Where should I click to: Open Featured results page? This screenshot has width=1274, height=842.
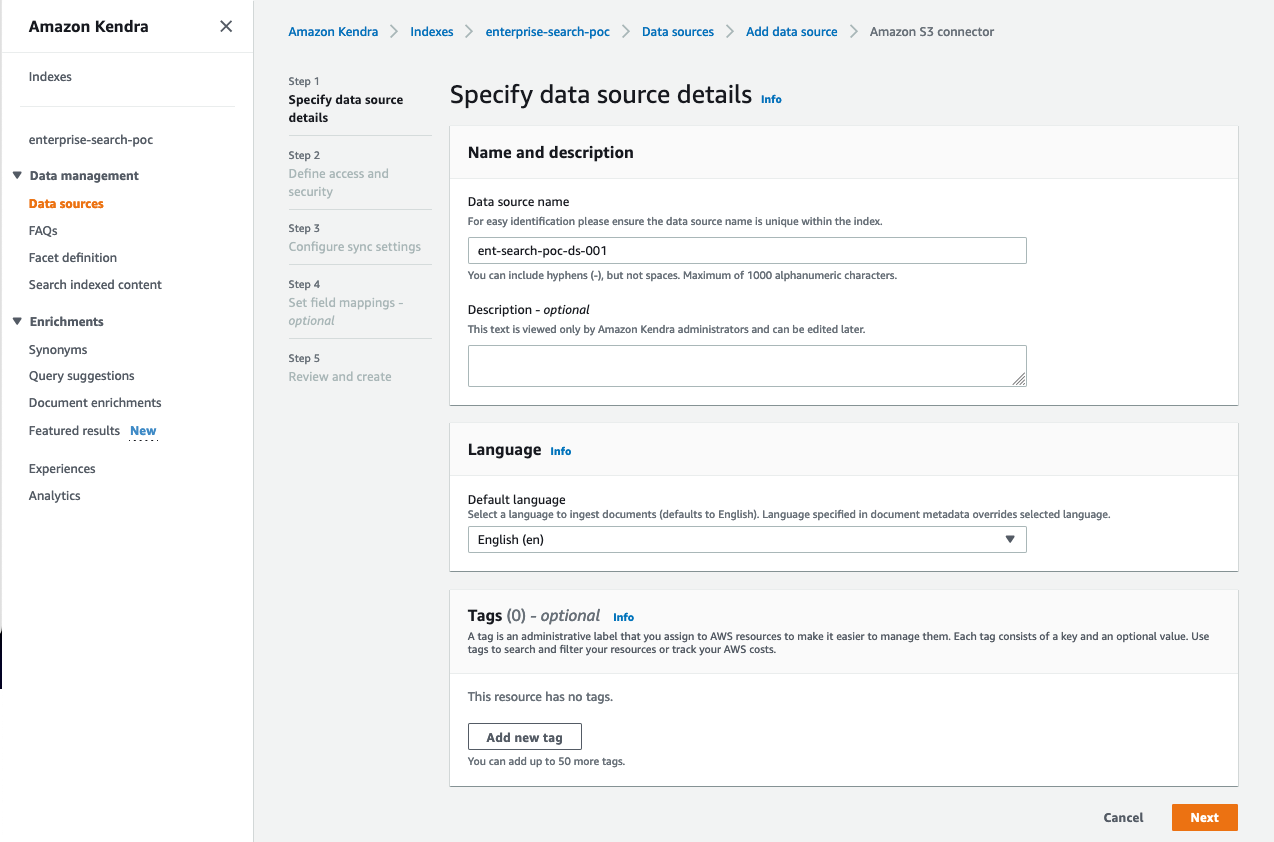[x=74, y=431]
